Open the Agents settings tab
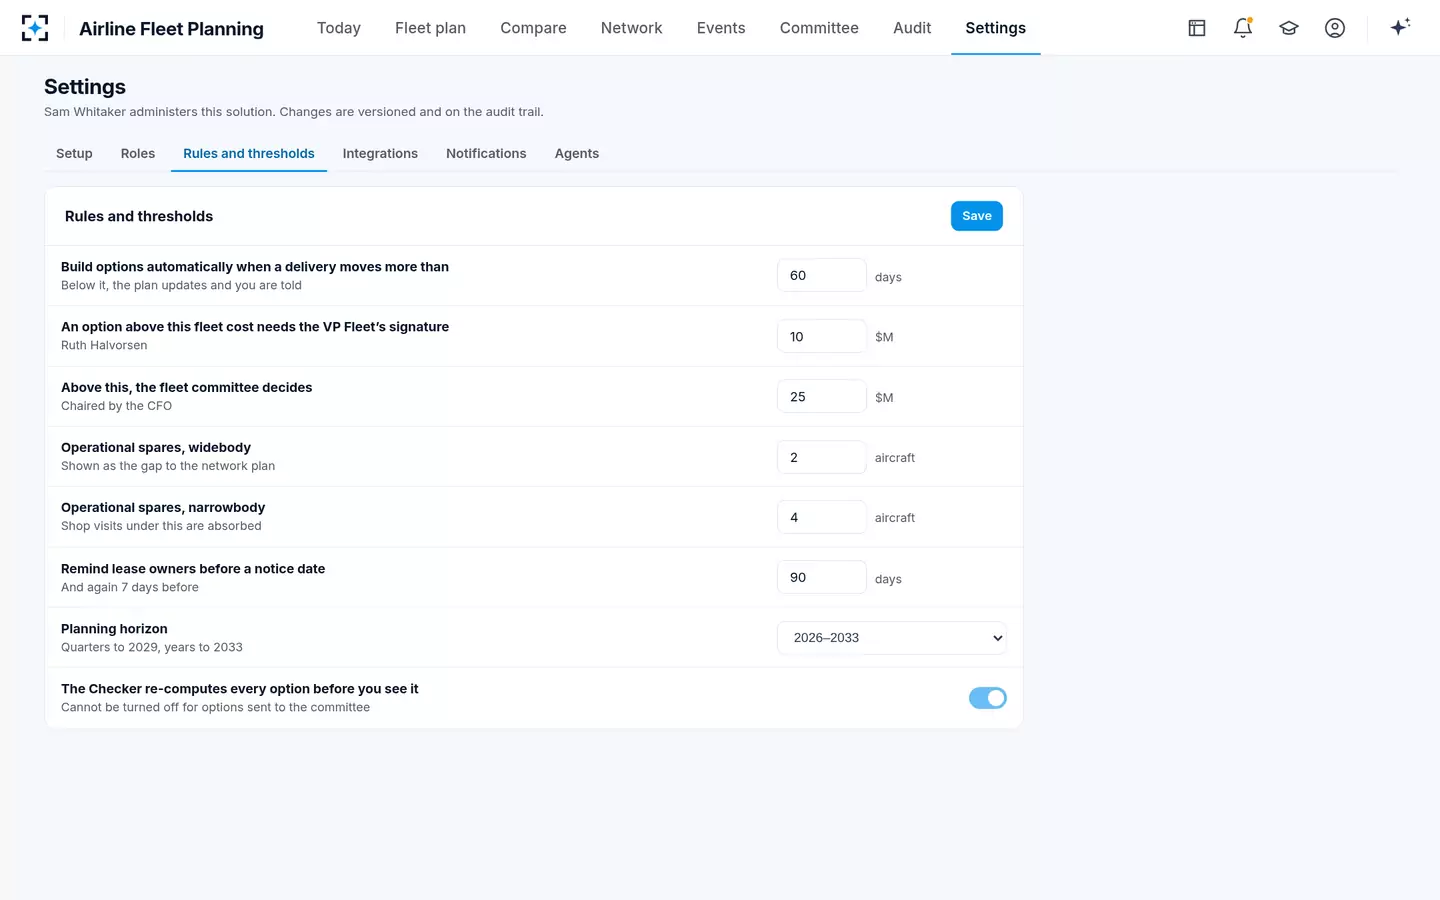This screenshot has width=1440, height=900. 577,153
